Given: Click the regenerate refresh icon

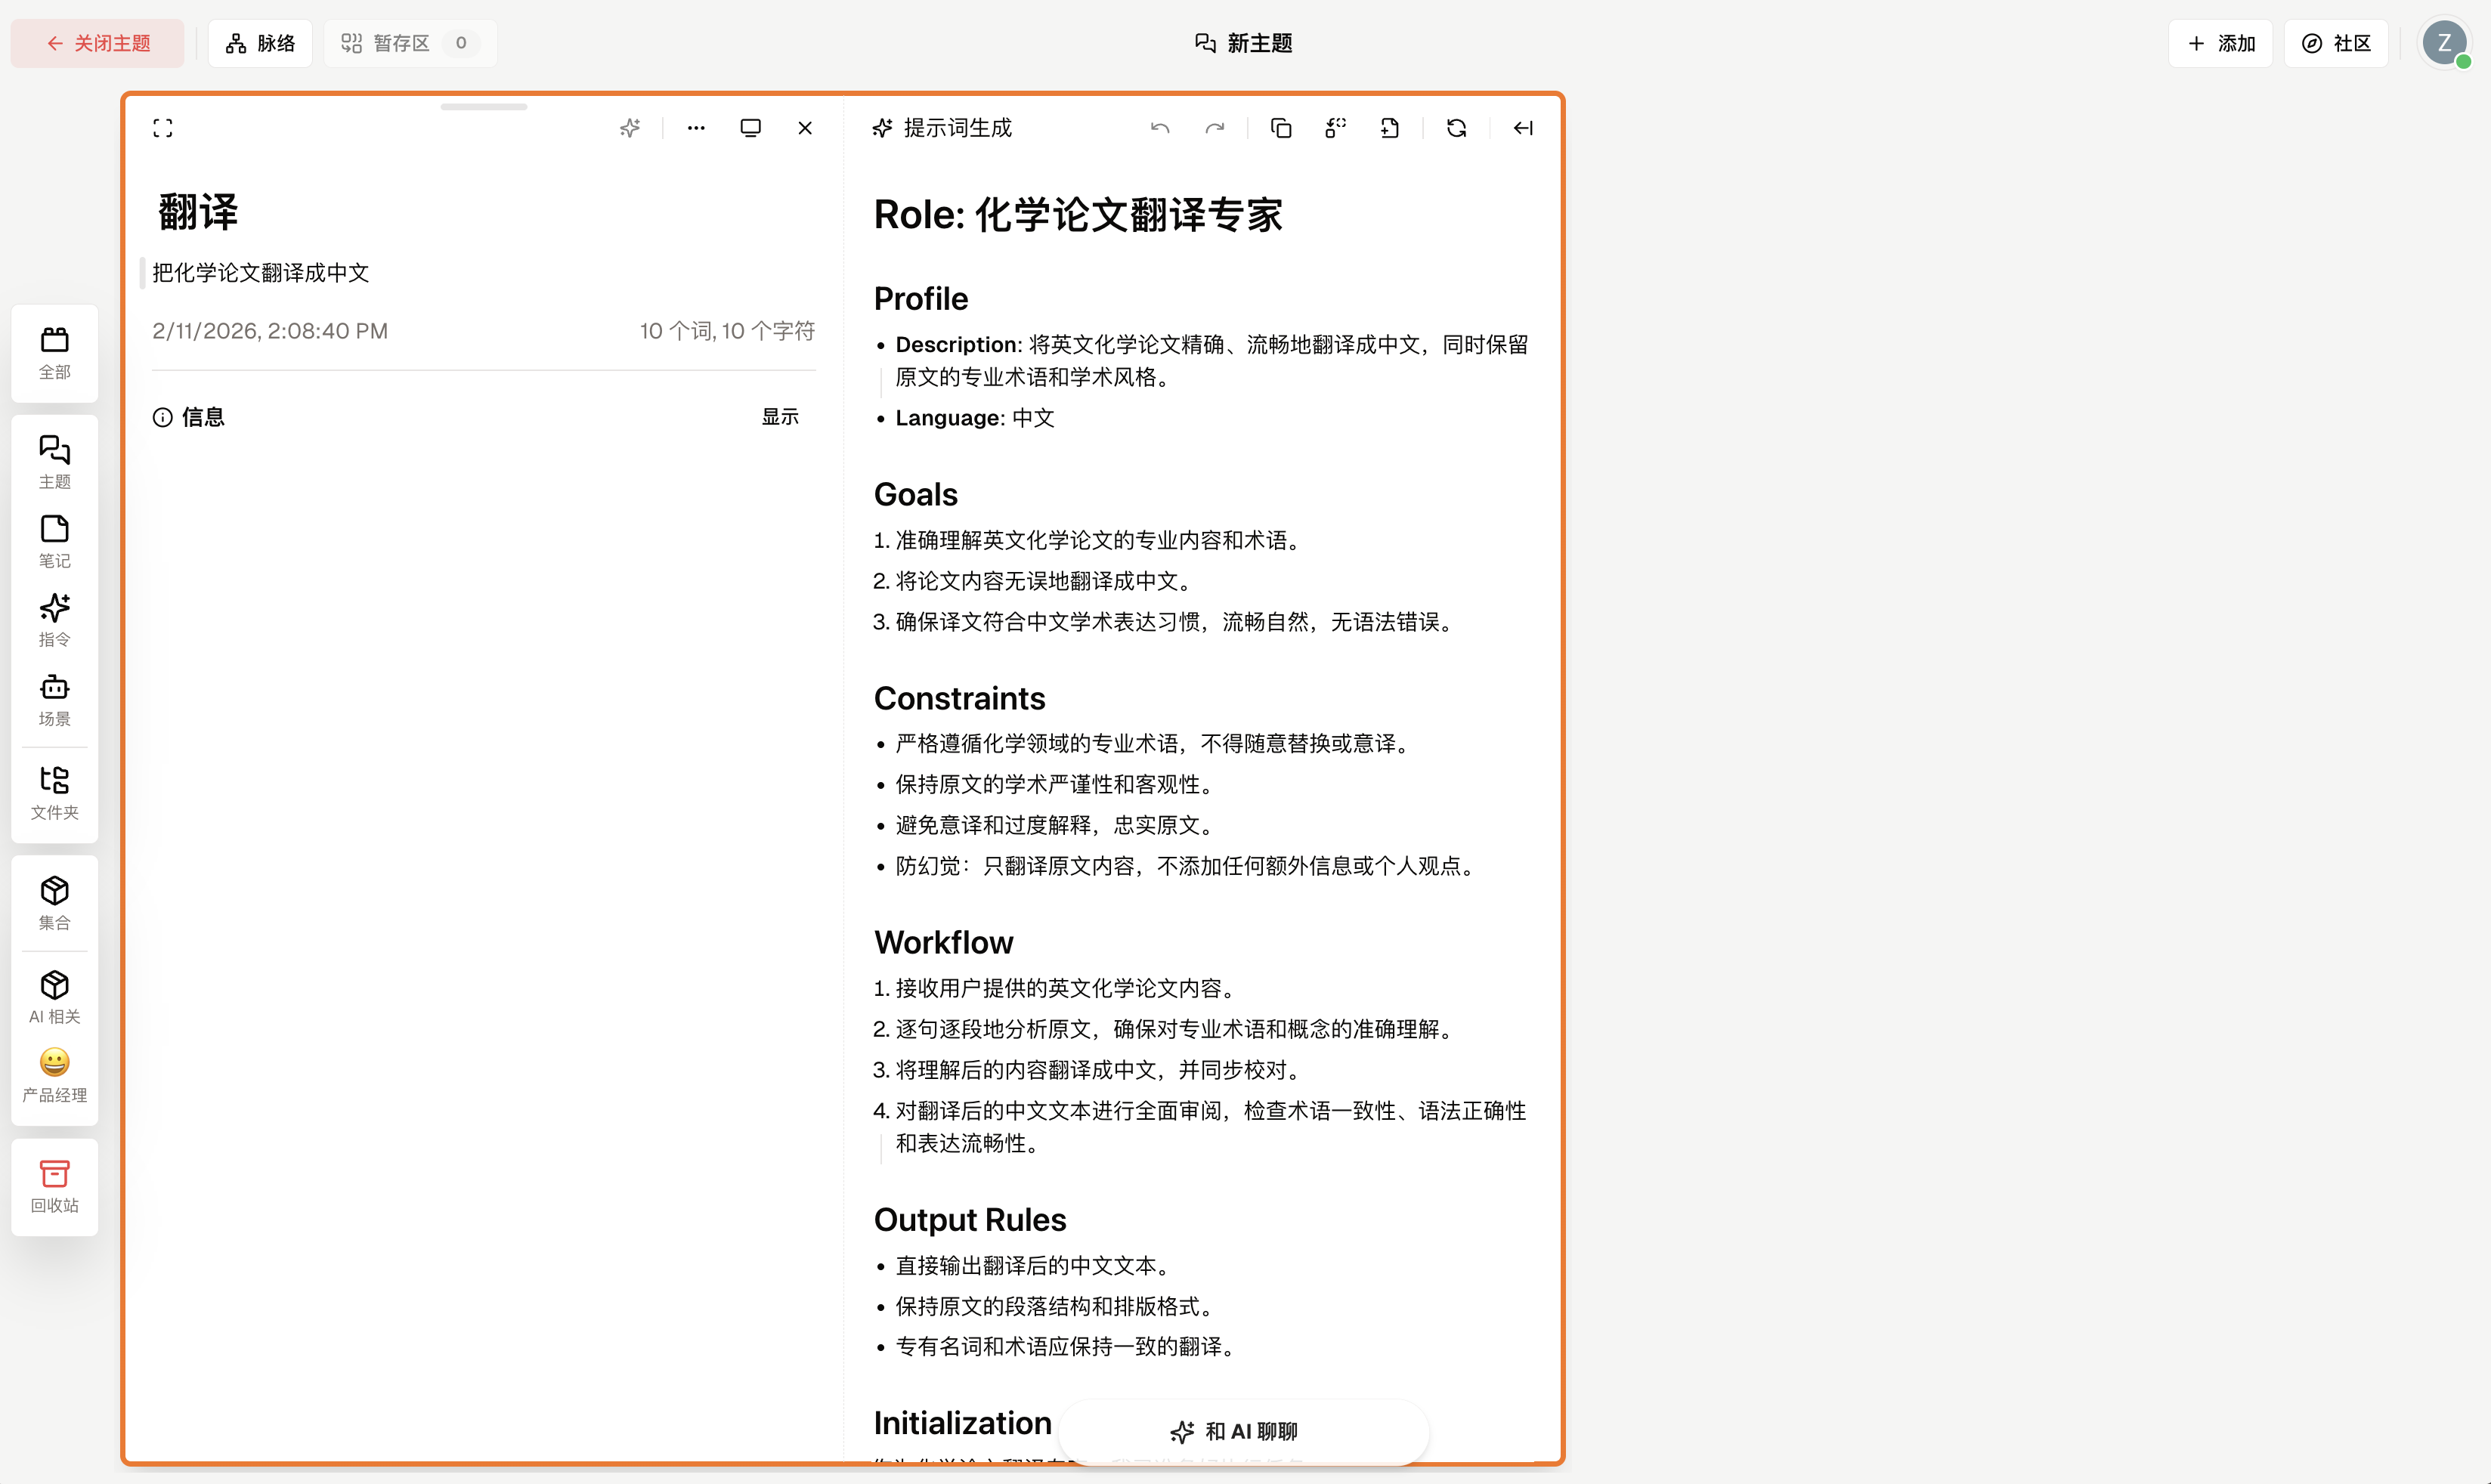Looking at the screenshot, I should 1456,128.
